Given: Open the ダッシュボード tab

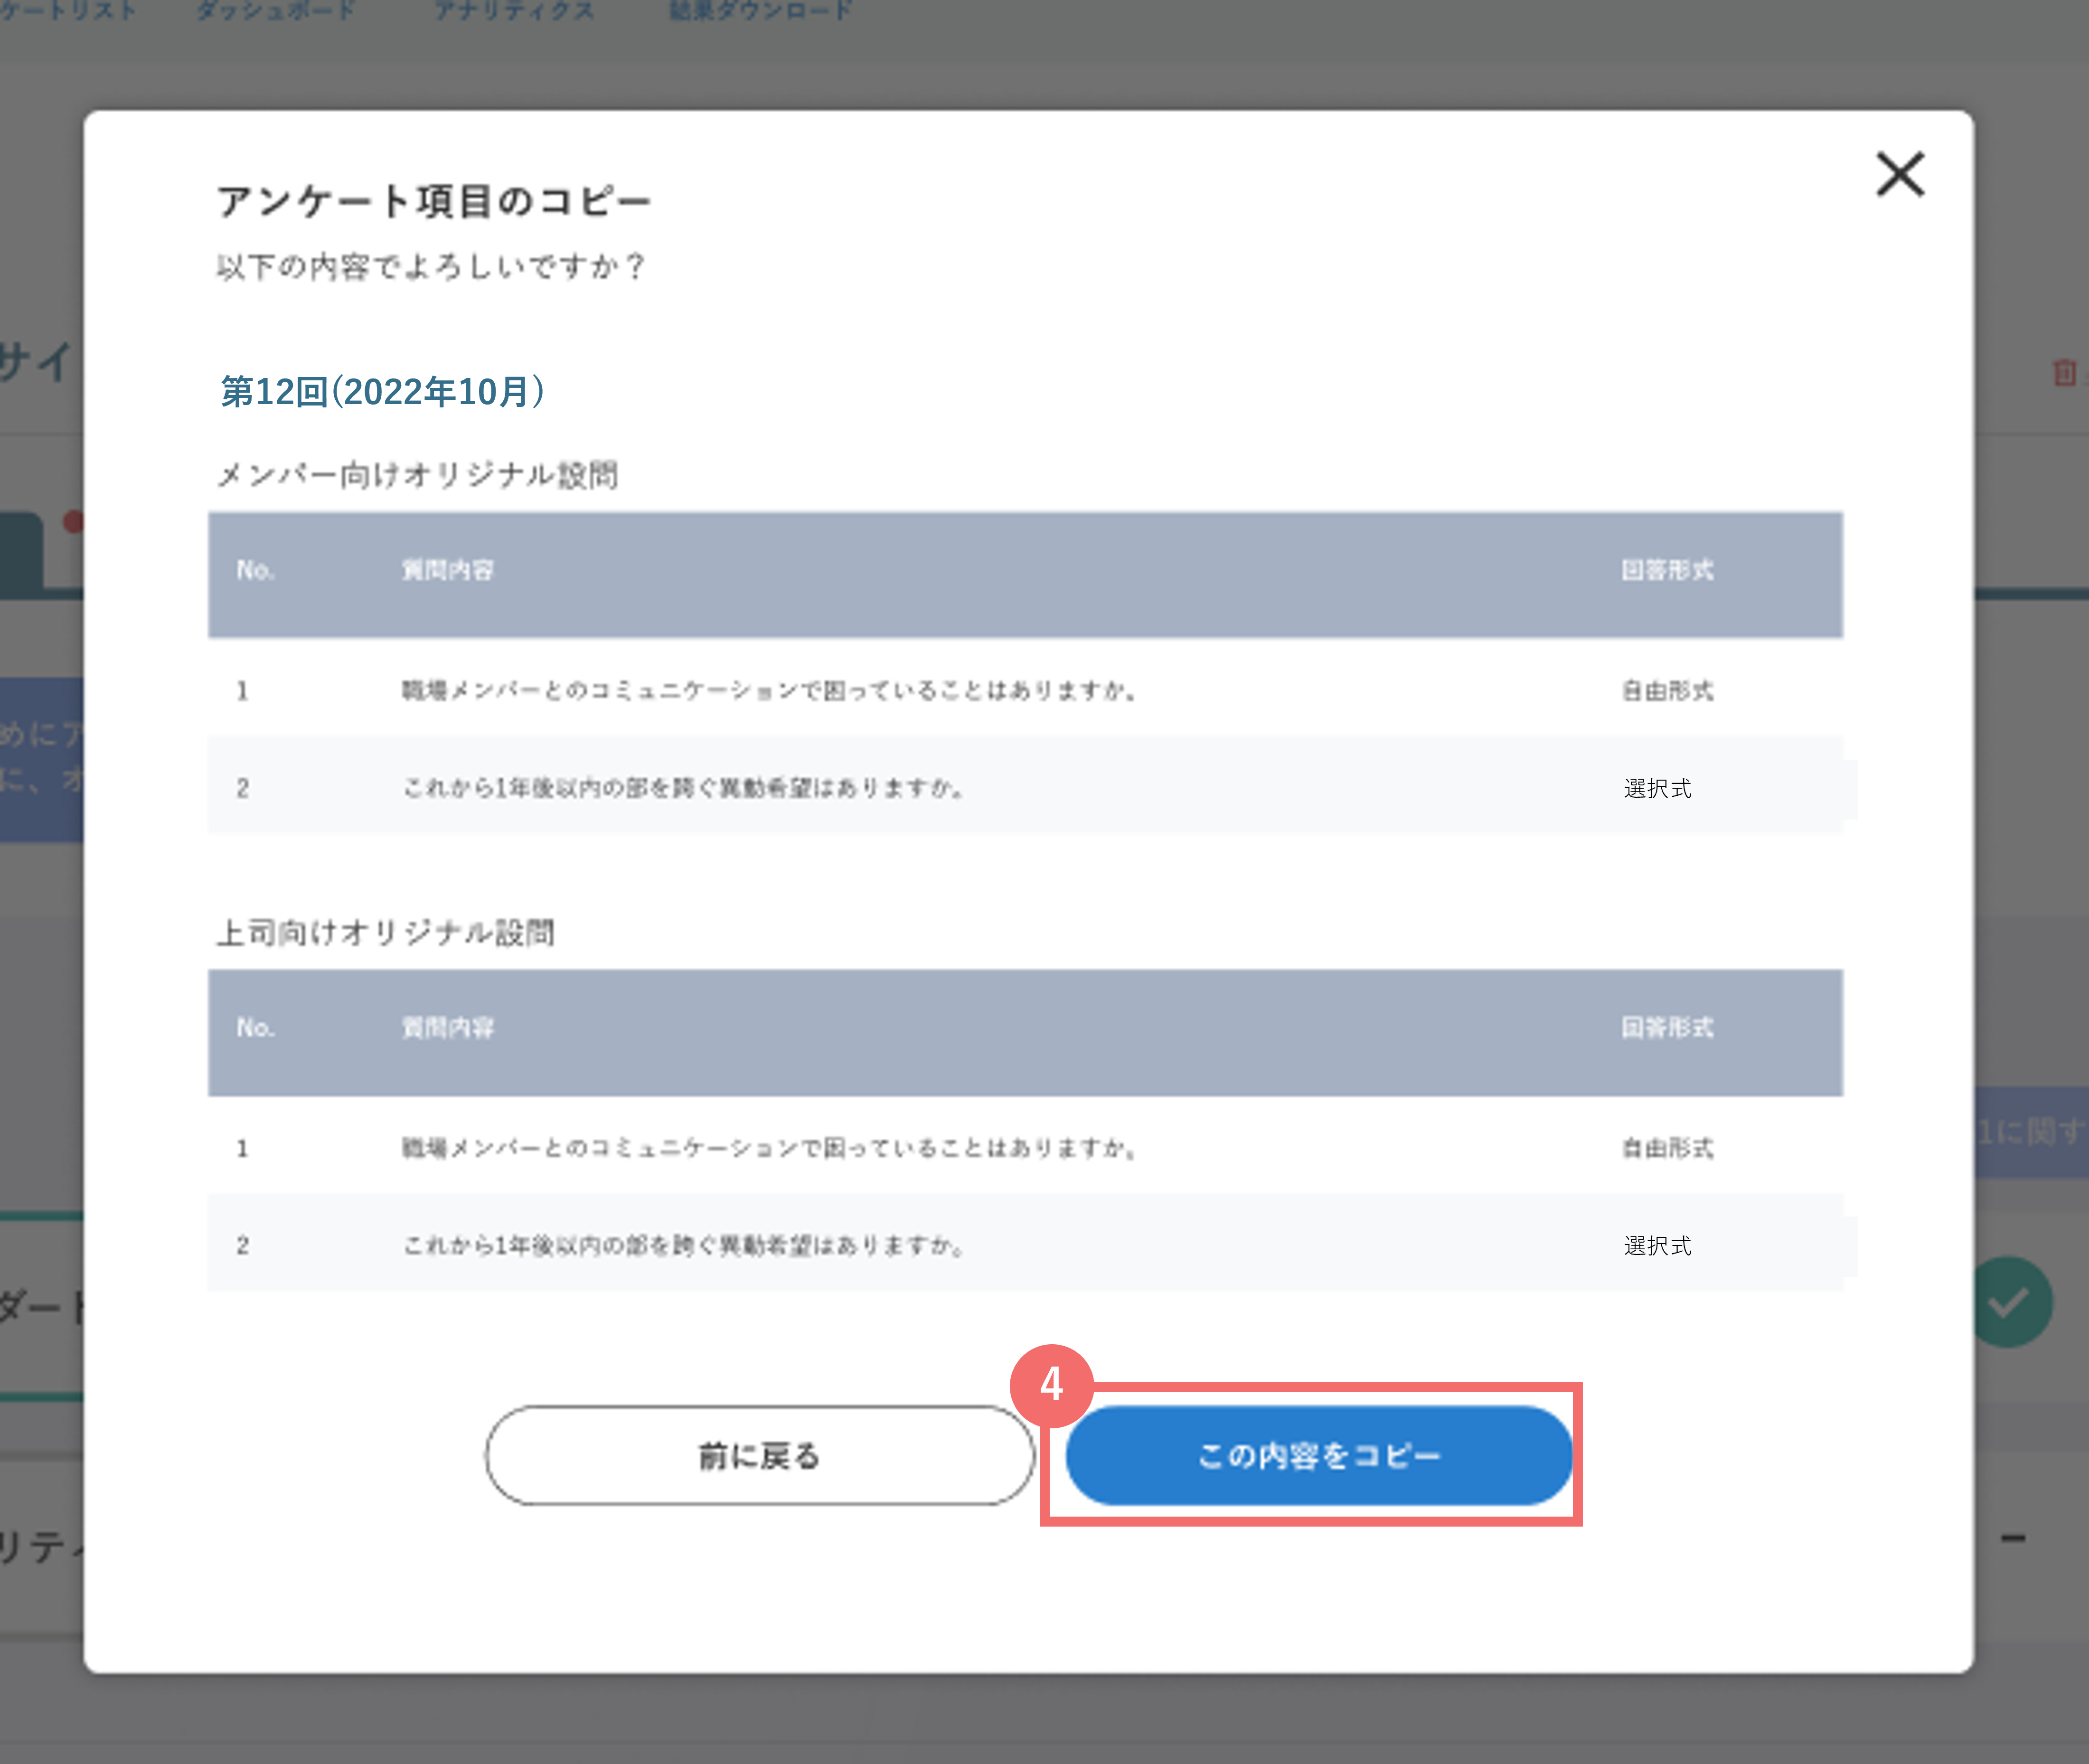Looking at the screenshot, I should [x=276, y=11].
